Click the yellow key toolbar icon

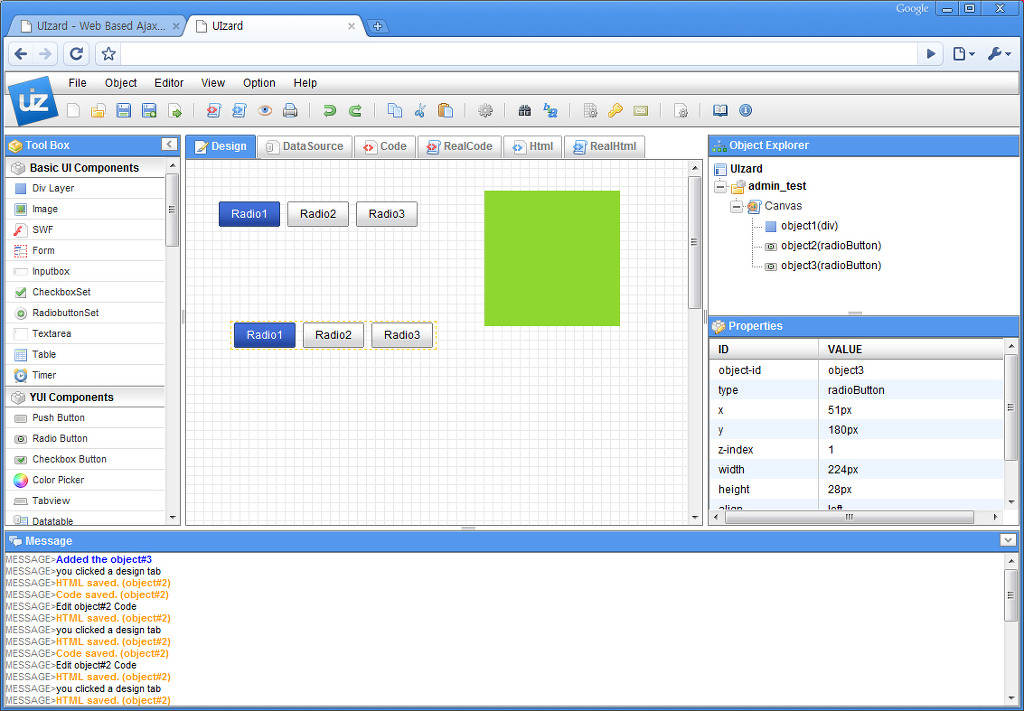pos(615,111)
